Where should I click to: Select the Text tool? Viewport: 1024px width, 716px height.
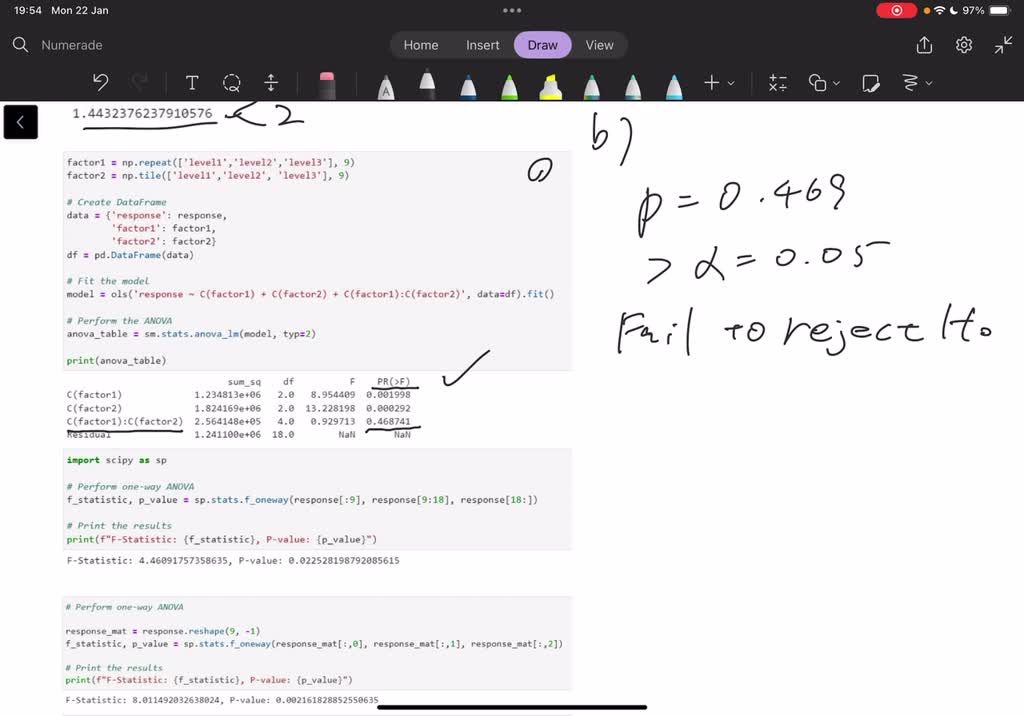point(191,83)
